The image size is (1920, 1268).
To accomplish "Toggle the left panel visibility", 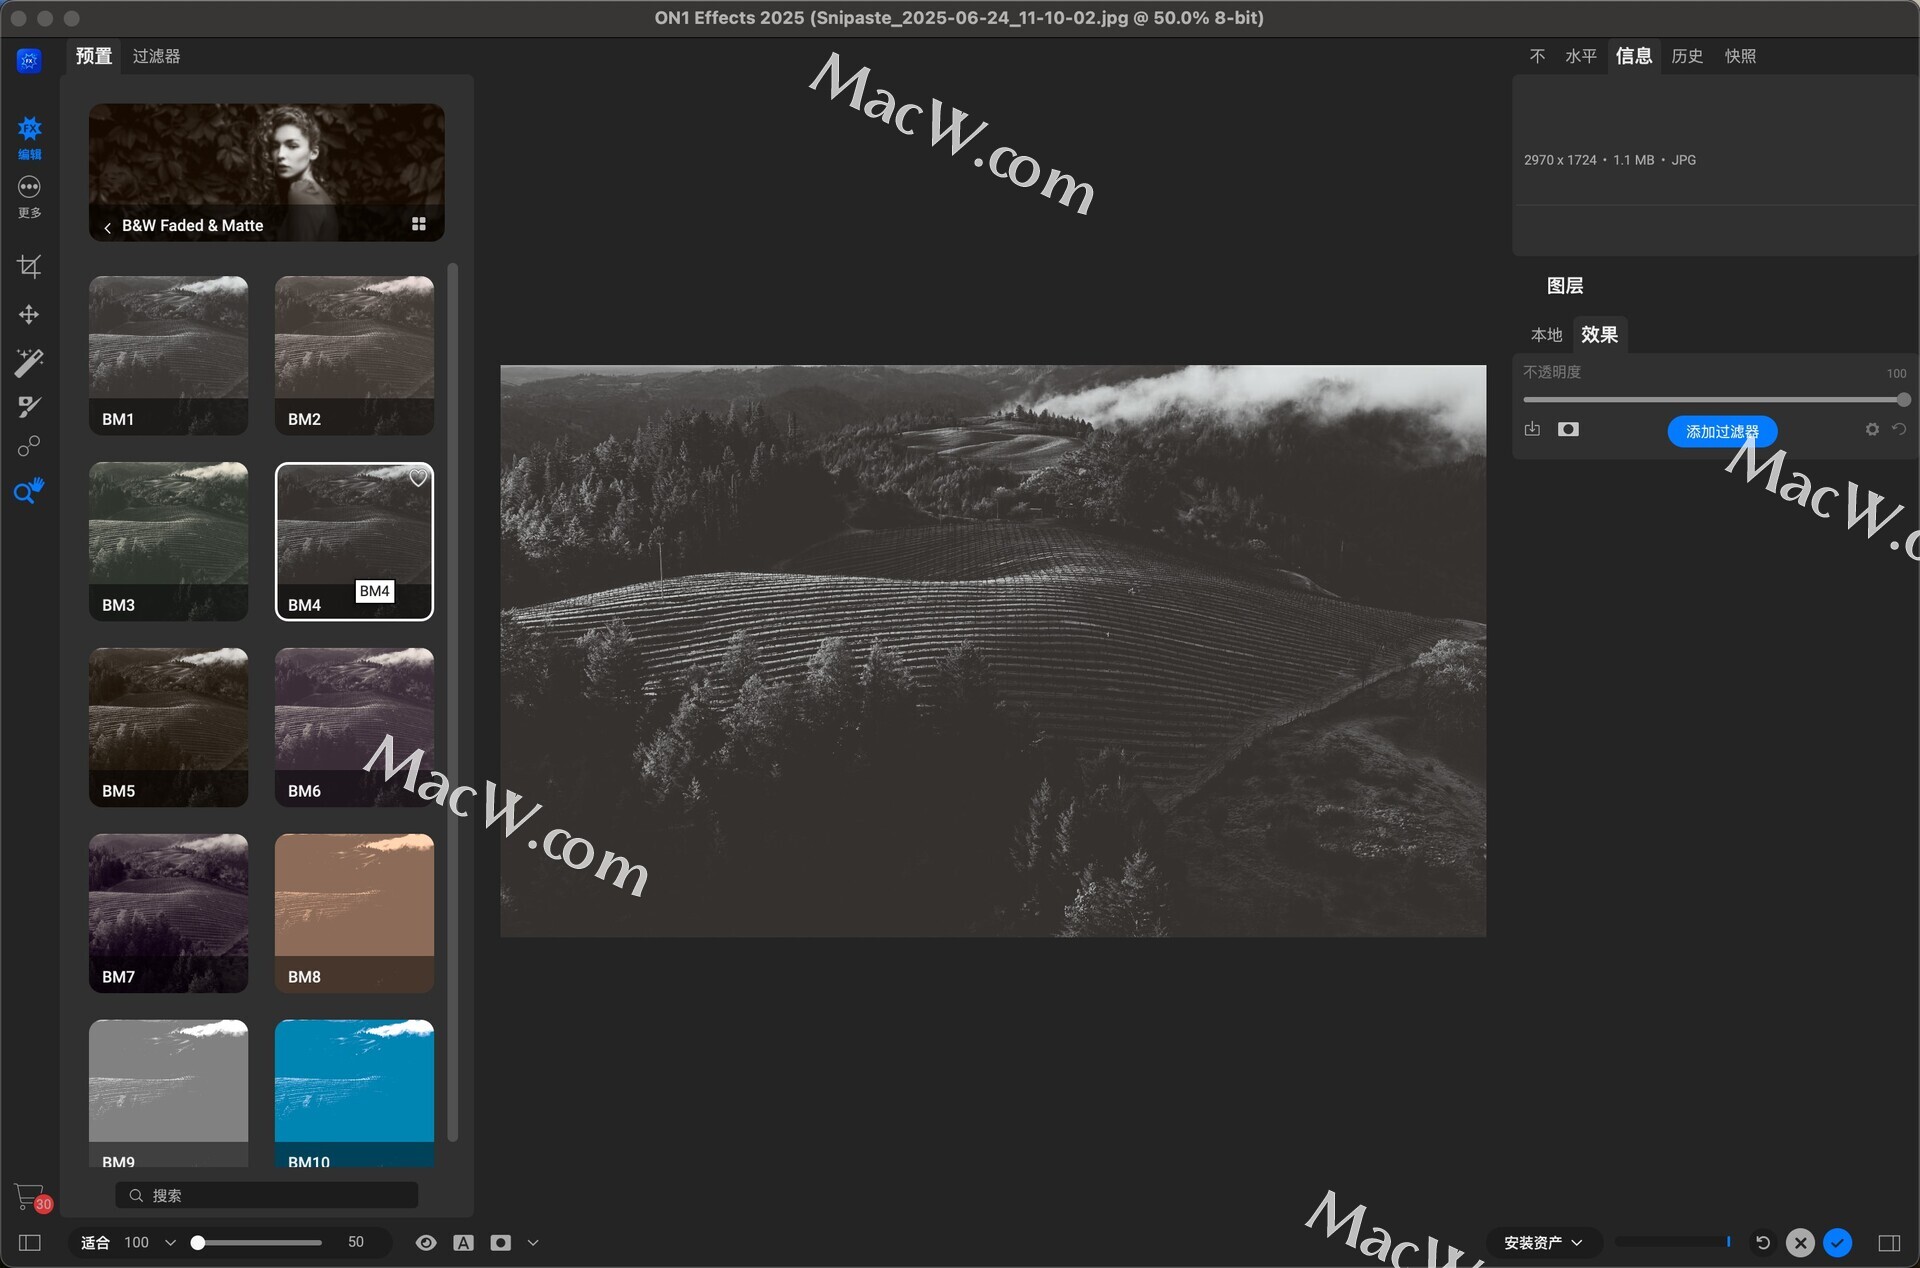I will pos(30,1243).
